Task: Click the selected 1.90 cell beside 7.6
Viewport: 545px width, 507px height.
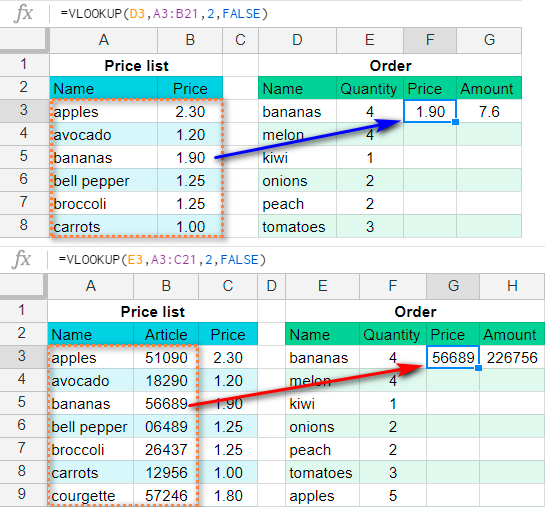Action: 430,111
